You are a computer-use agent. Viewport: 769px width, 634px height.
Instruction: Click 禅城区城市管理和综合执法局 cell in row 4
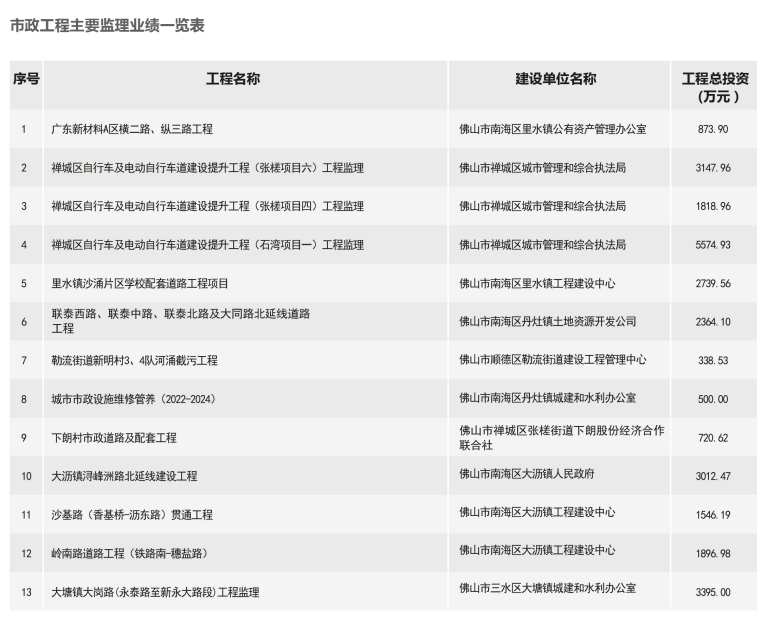click(542, 245)
